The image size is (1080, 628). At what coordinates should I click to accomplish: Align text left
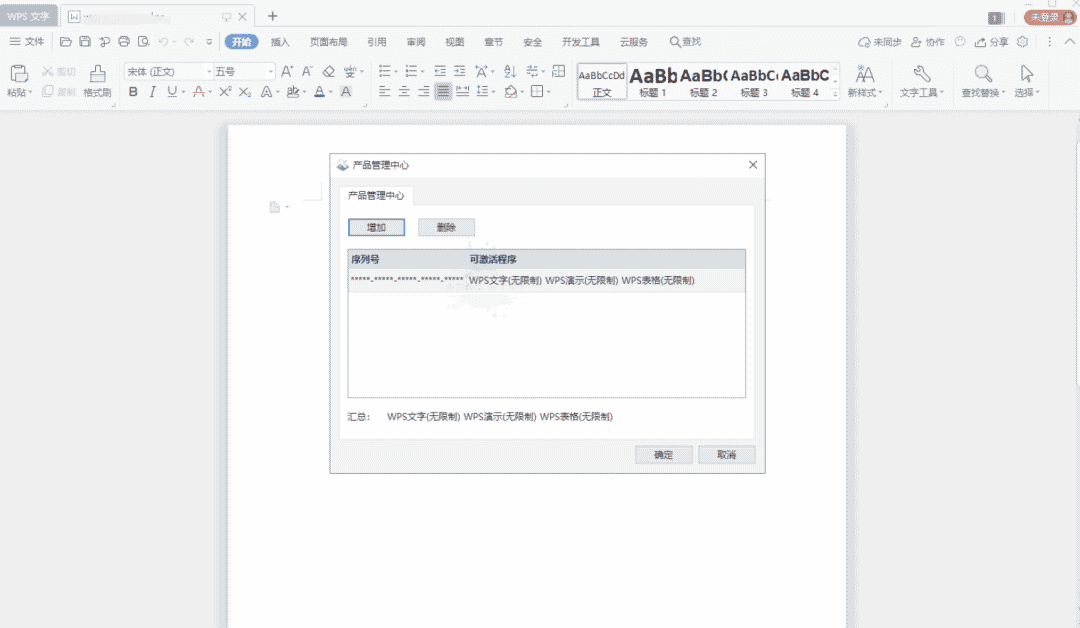coord(384,92)
